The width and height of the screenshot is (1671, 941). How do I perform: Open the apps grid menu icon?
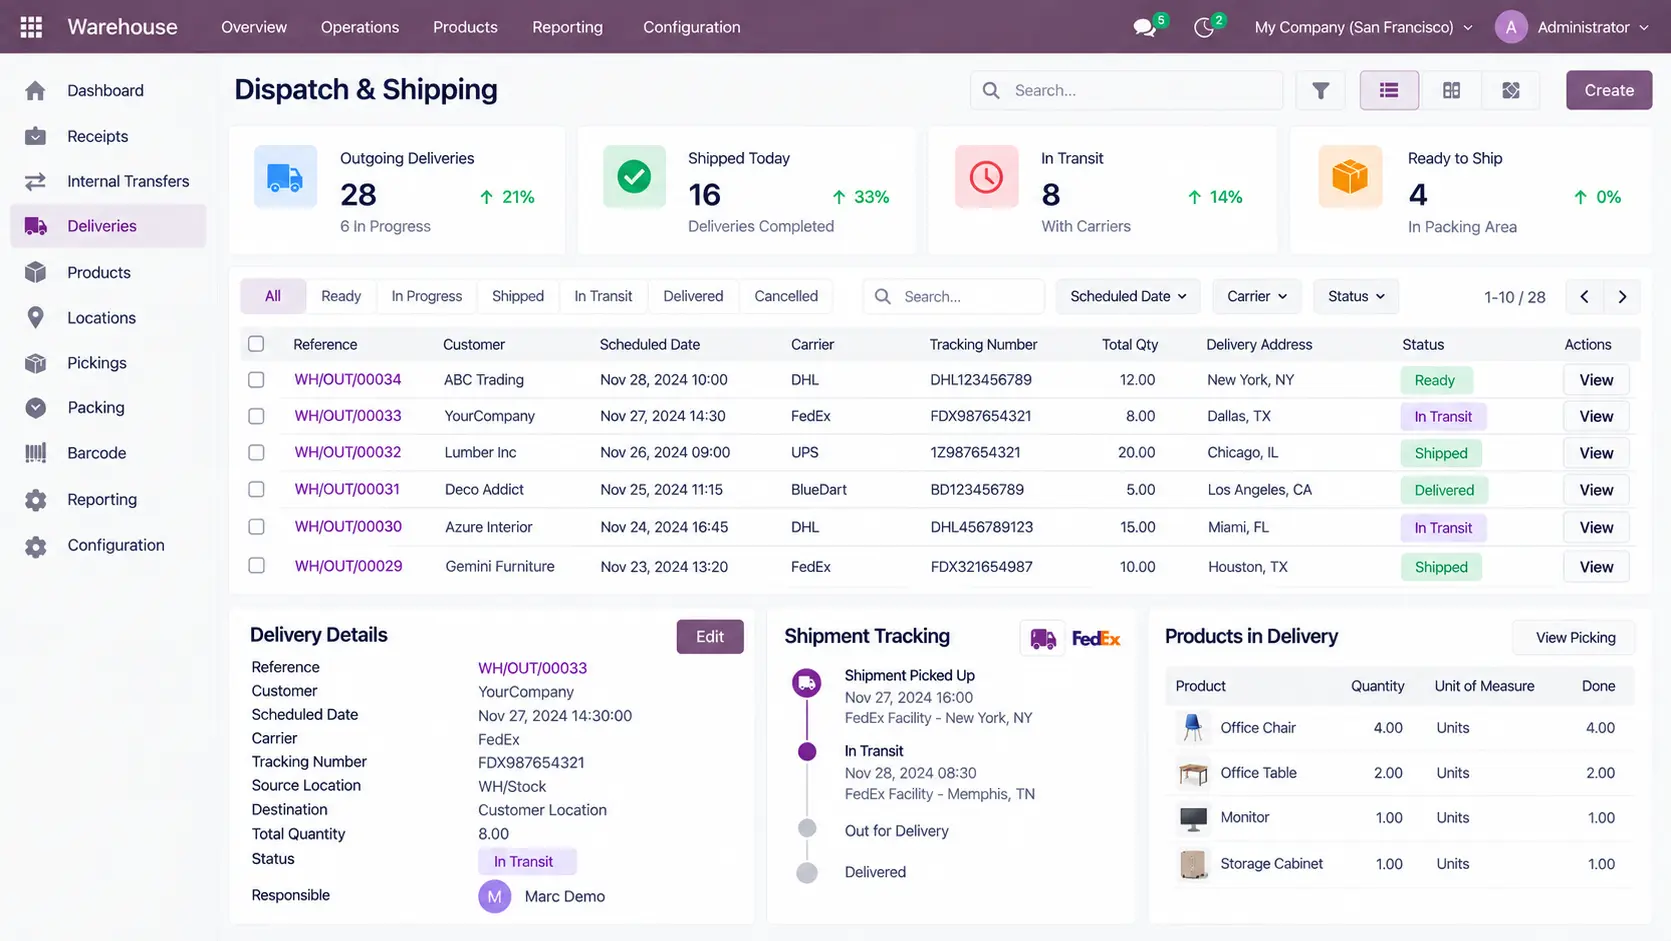tap(31, 27)
